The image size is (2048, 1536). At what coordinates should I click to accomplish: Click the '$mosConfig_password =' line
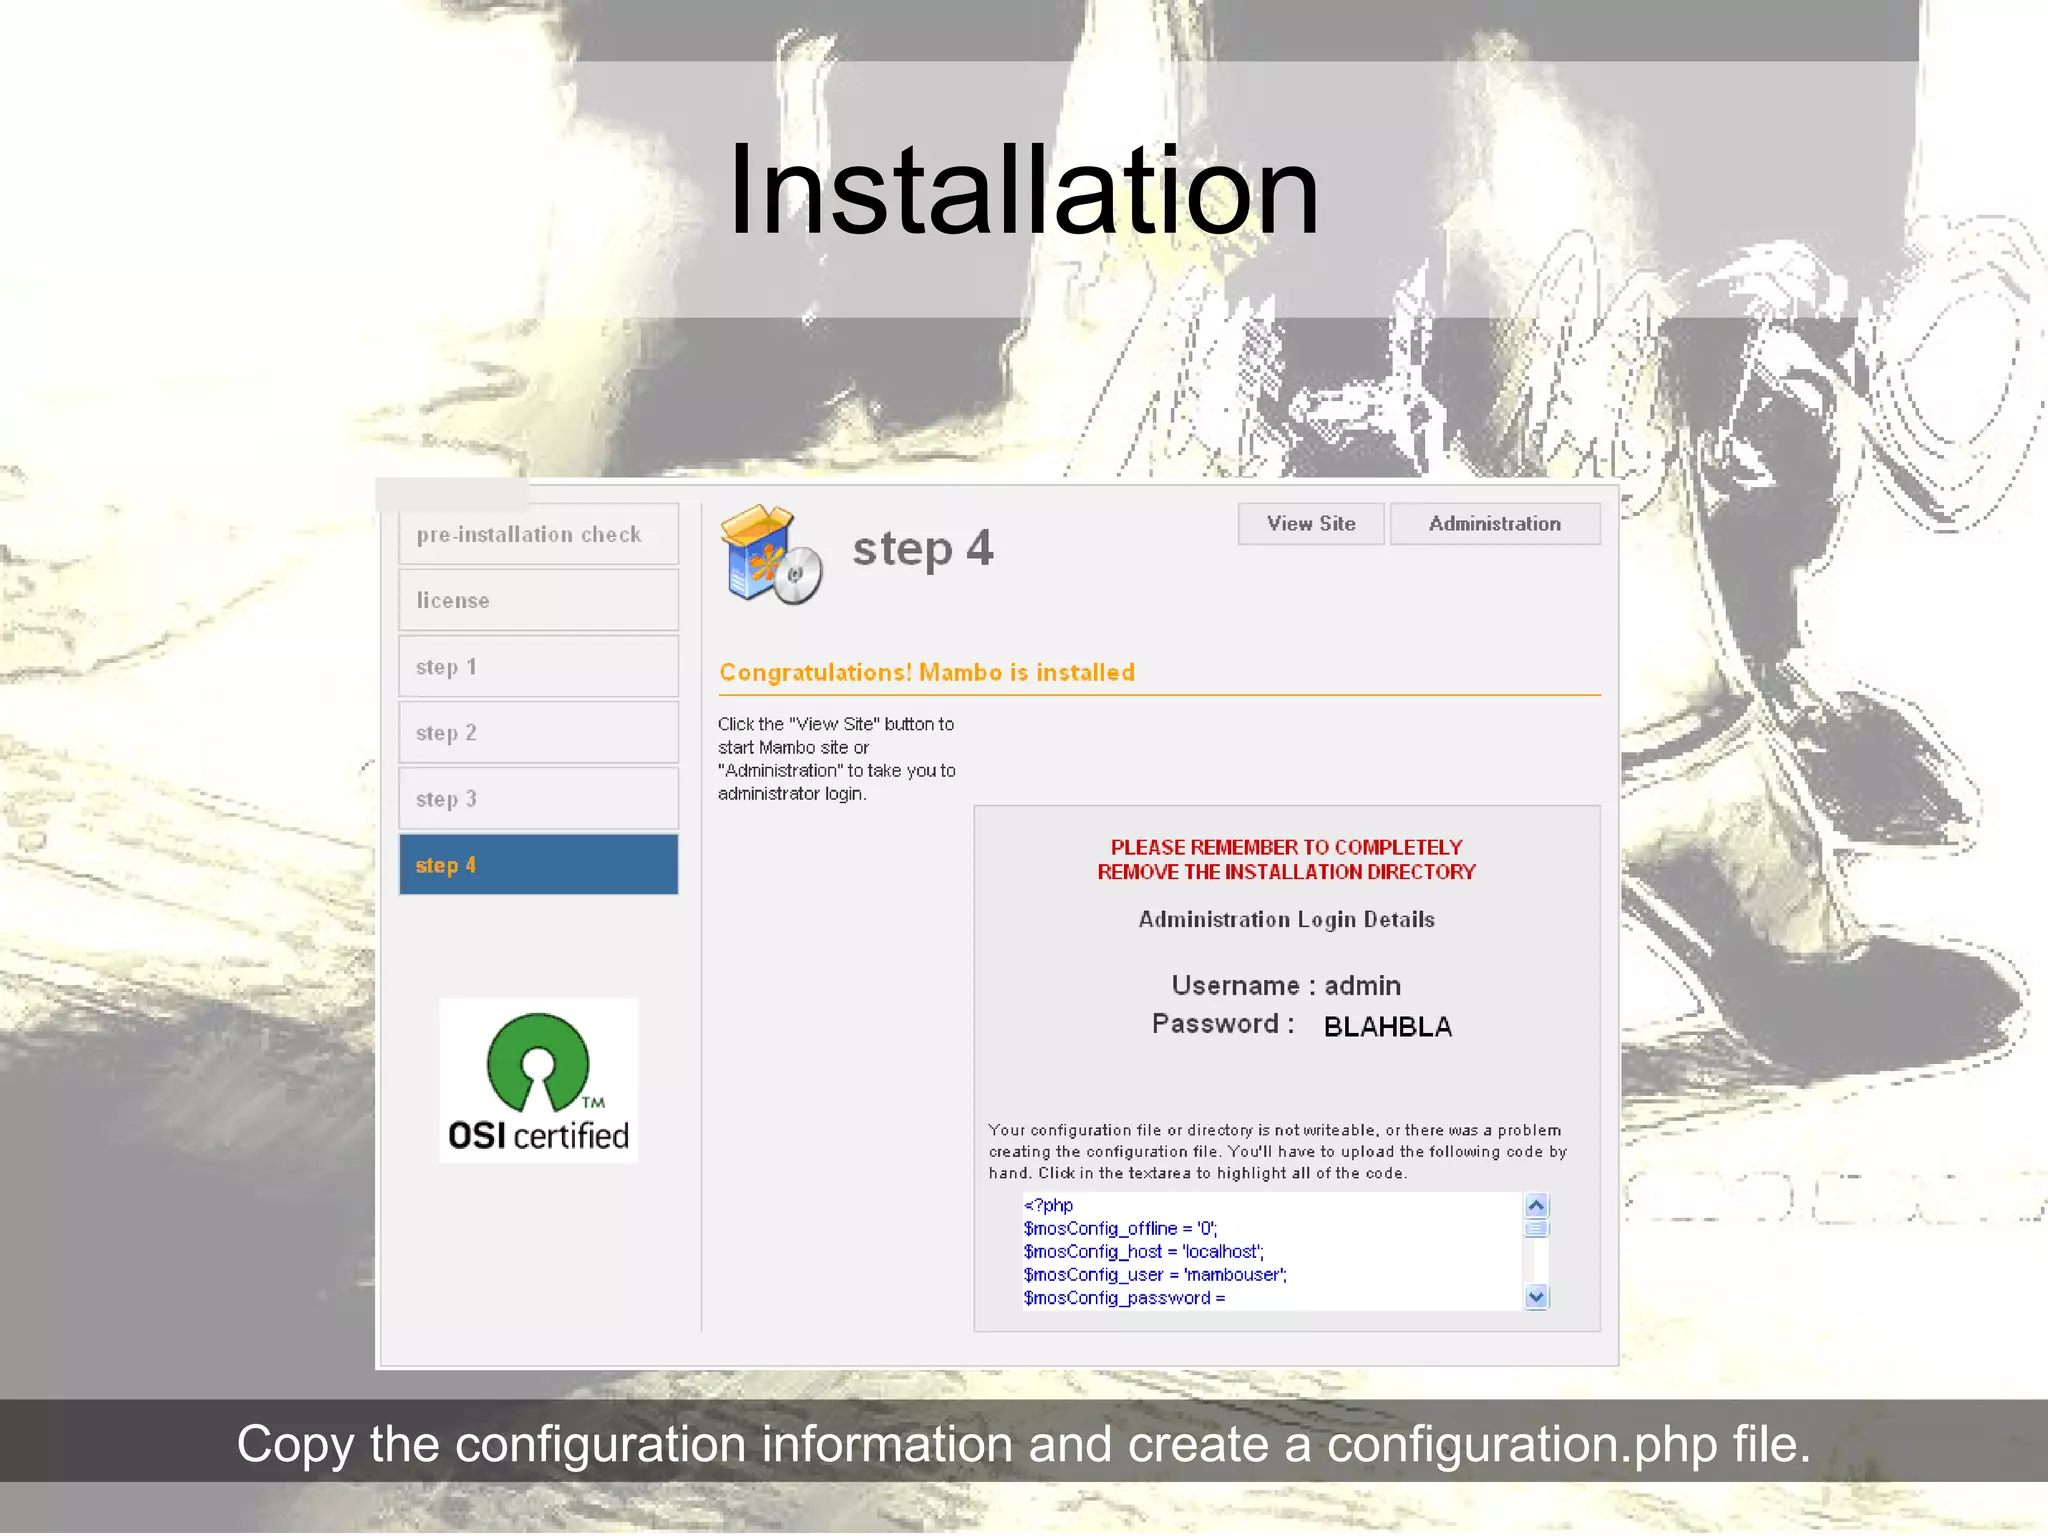click(1124, 1298)
